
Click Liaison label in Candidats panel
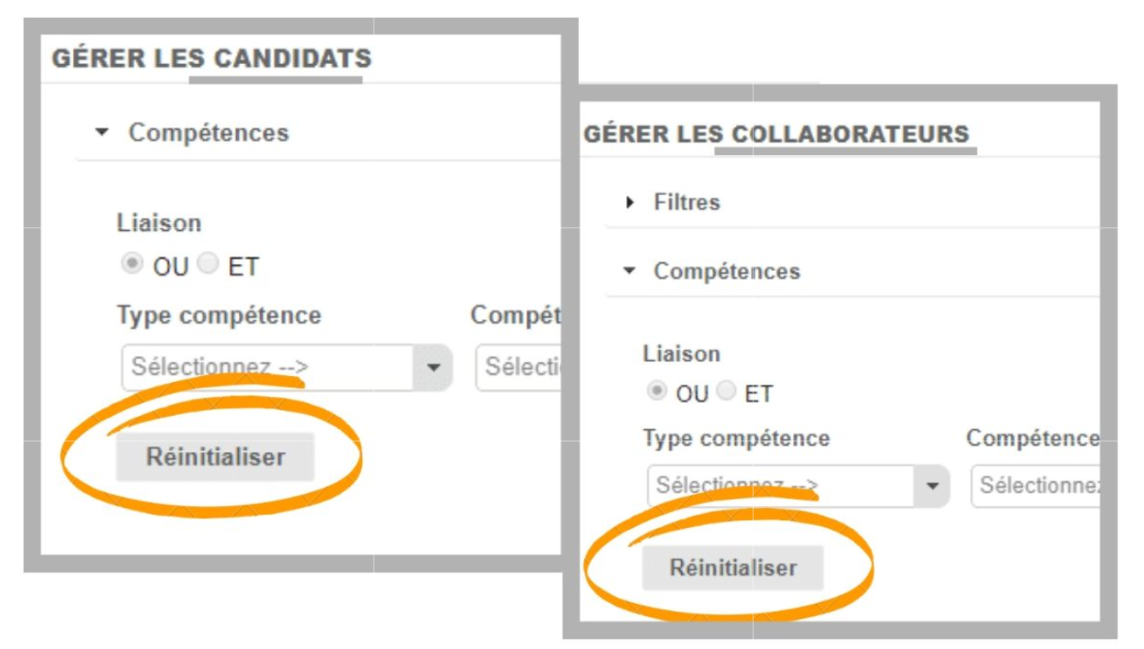[159, 222]
